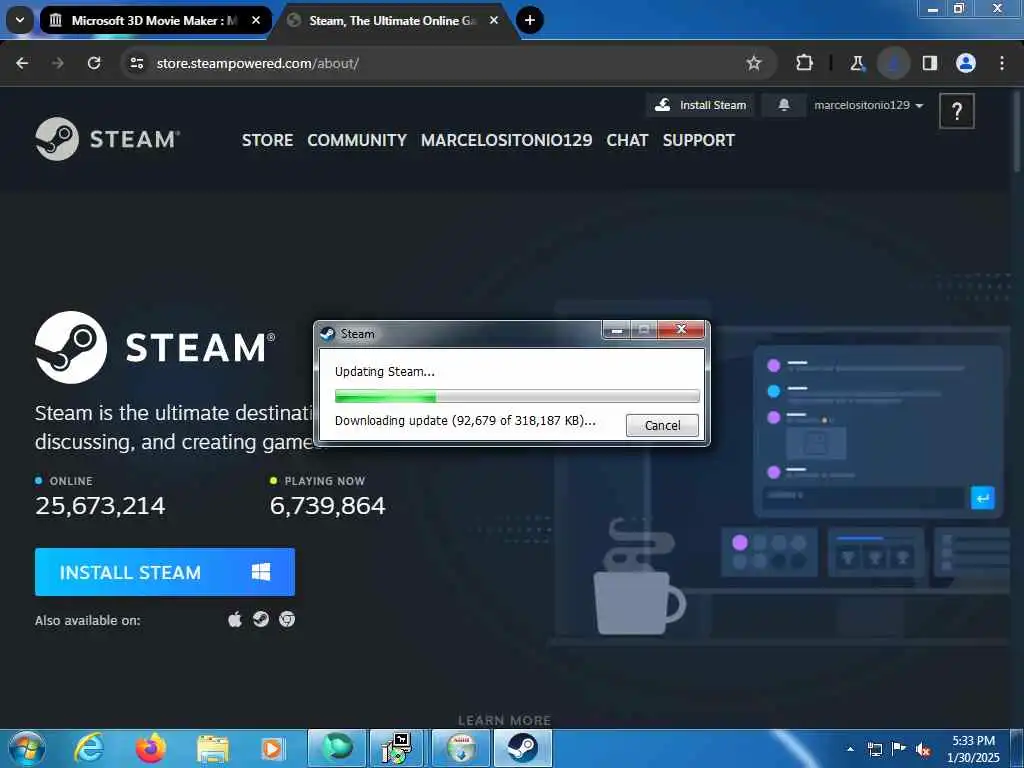Open the muted volume tray icon

point(922,749)
